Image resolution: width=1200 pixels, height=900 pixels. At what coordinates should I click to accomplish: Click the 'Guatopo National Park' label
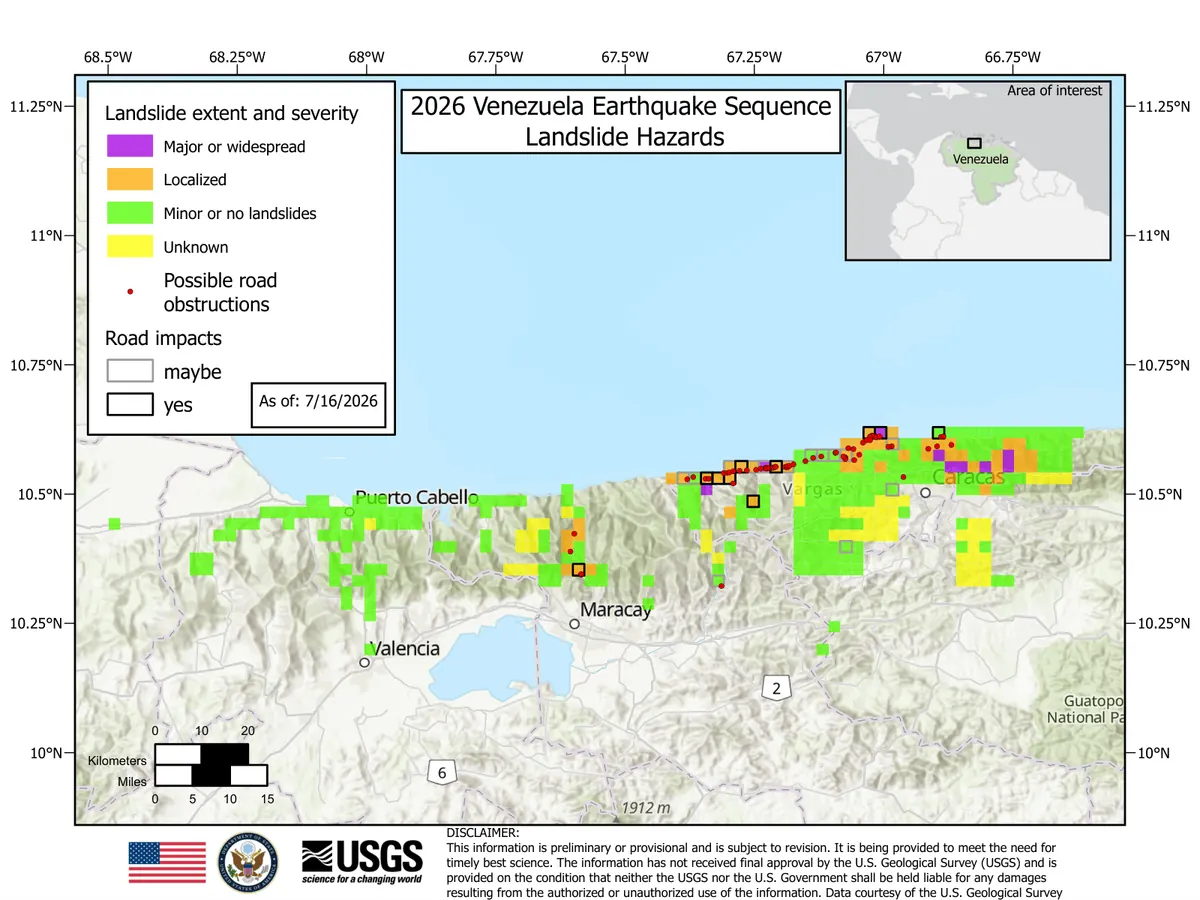click(x=1086, y=708)
